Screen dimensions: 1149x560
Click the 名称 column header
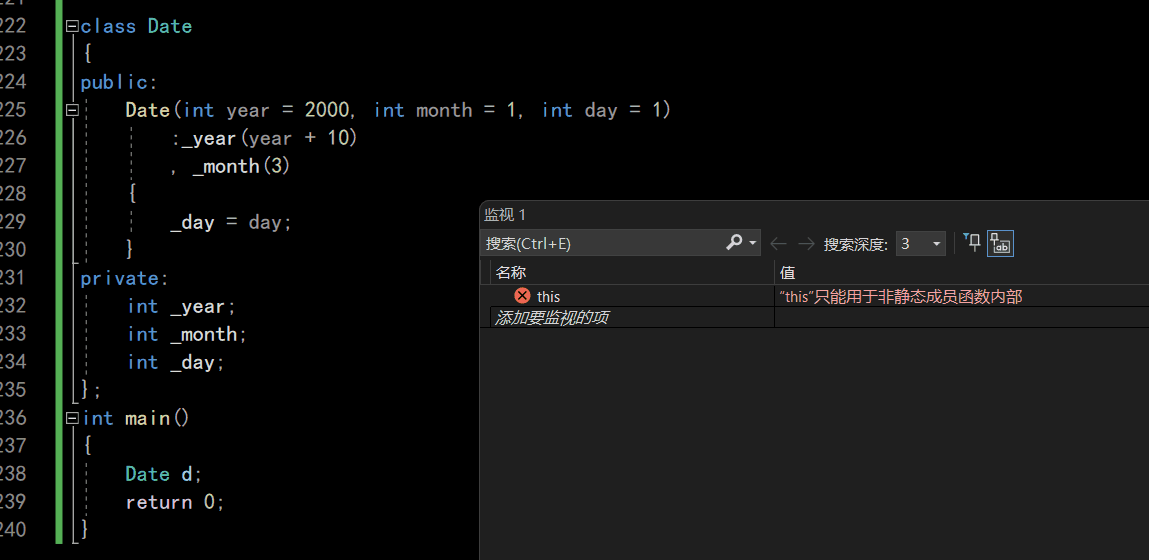(x=511, y=273)
